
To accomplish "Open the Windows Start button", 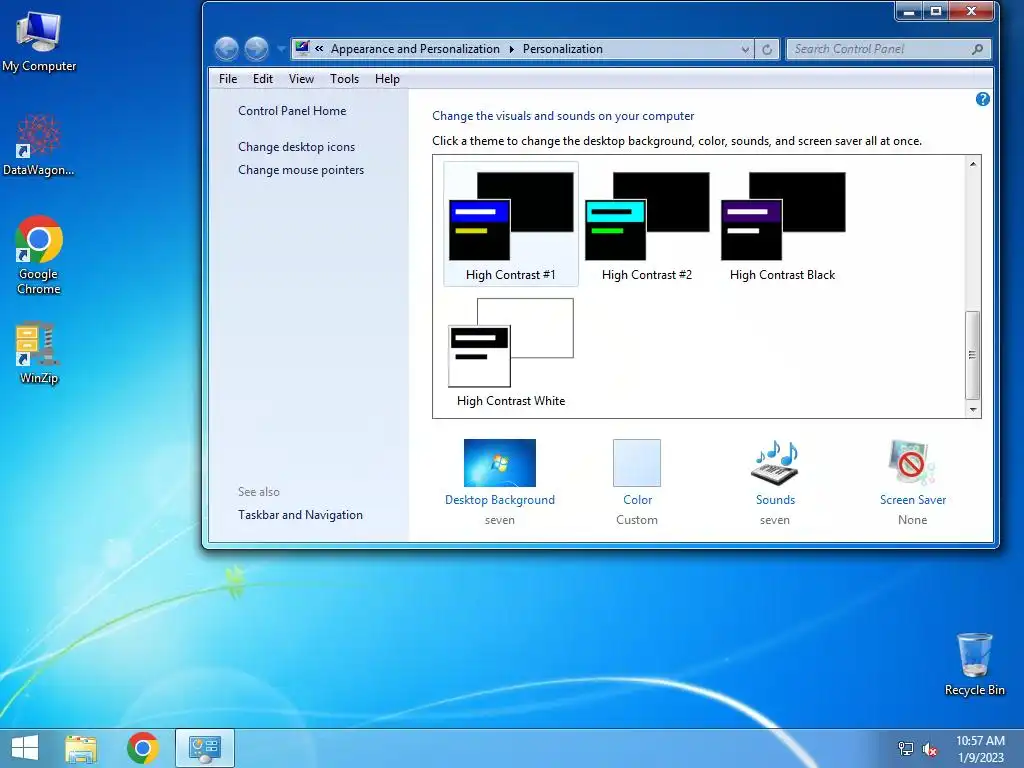I will pyautogui.click(x=25, y=748).
